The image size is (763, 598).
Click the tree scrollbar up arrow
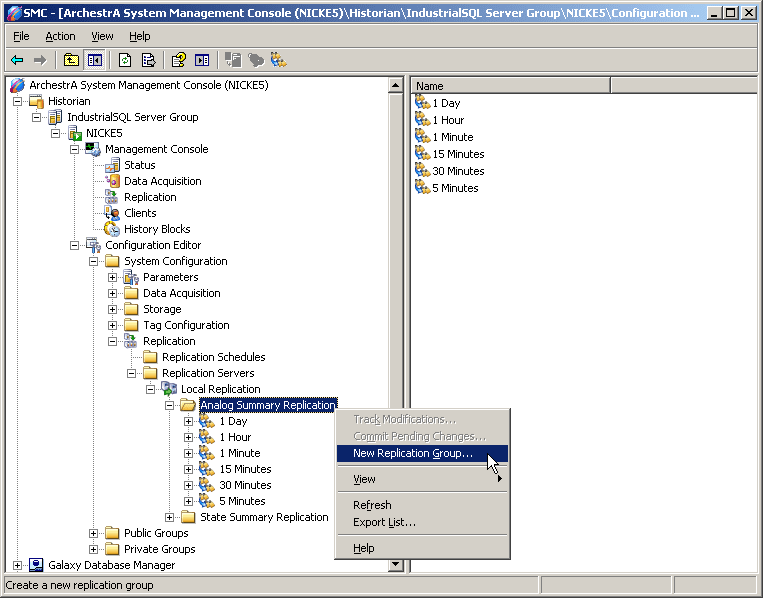tap(396, 86)
